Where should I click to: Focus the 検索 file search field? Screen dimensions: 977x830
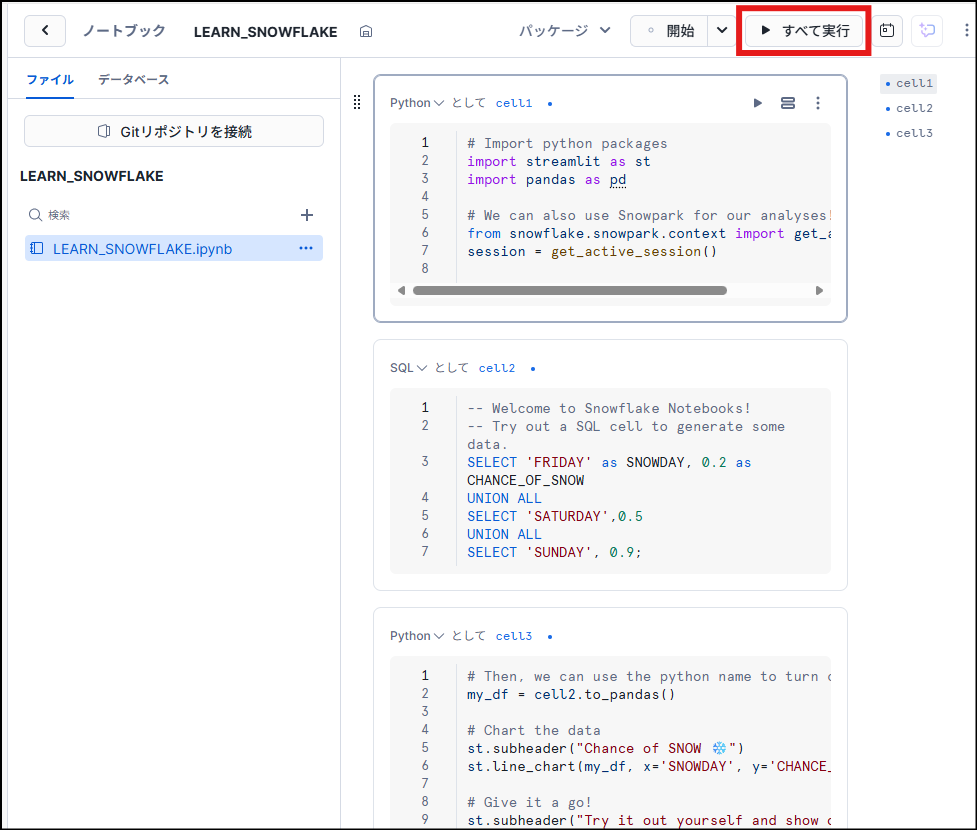tap(162, 215)
